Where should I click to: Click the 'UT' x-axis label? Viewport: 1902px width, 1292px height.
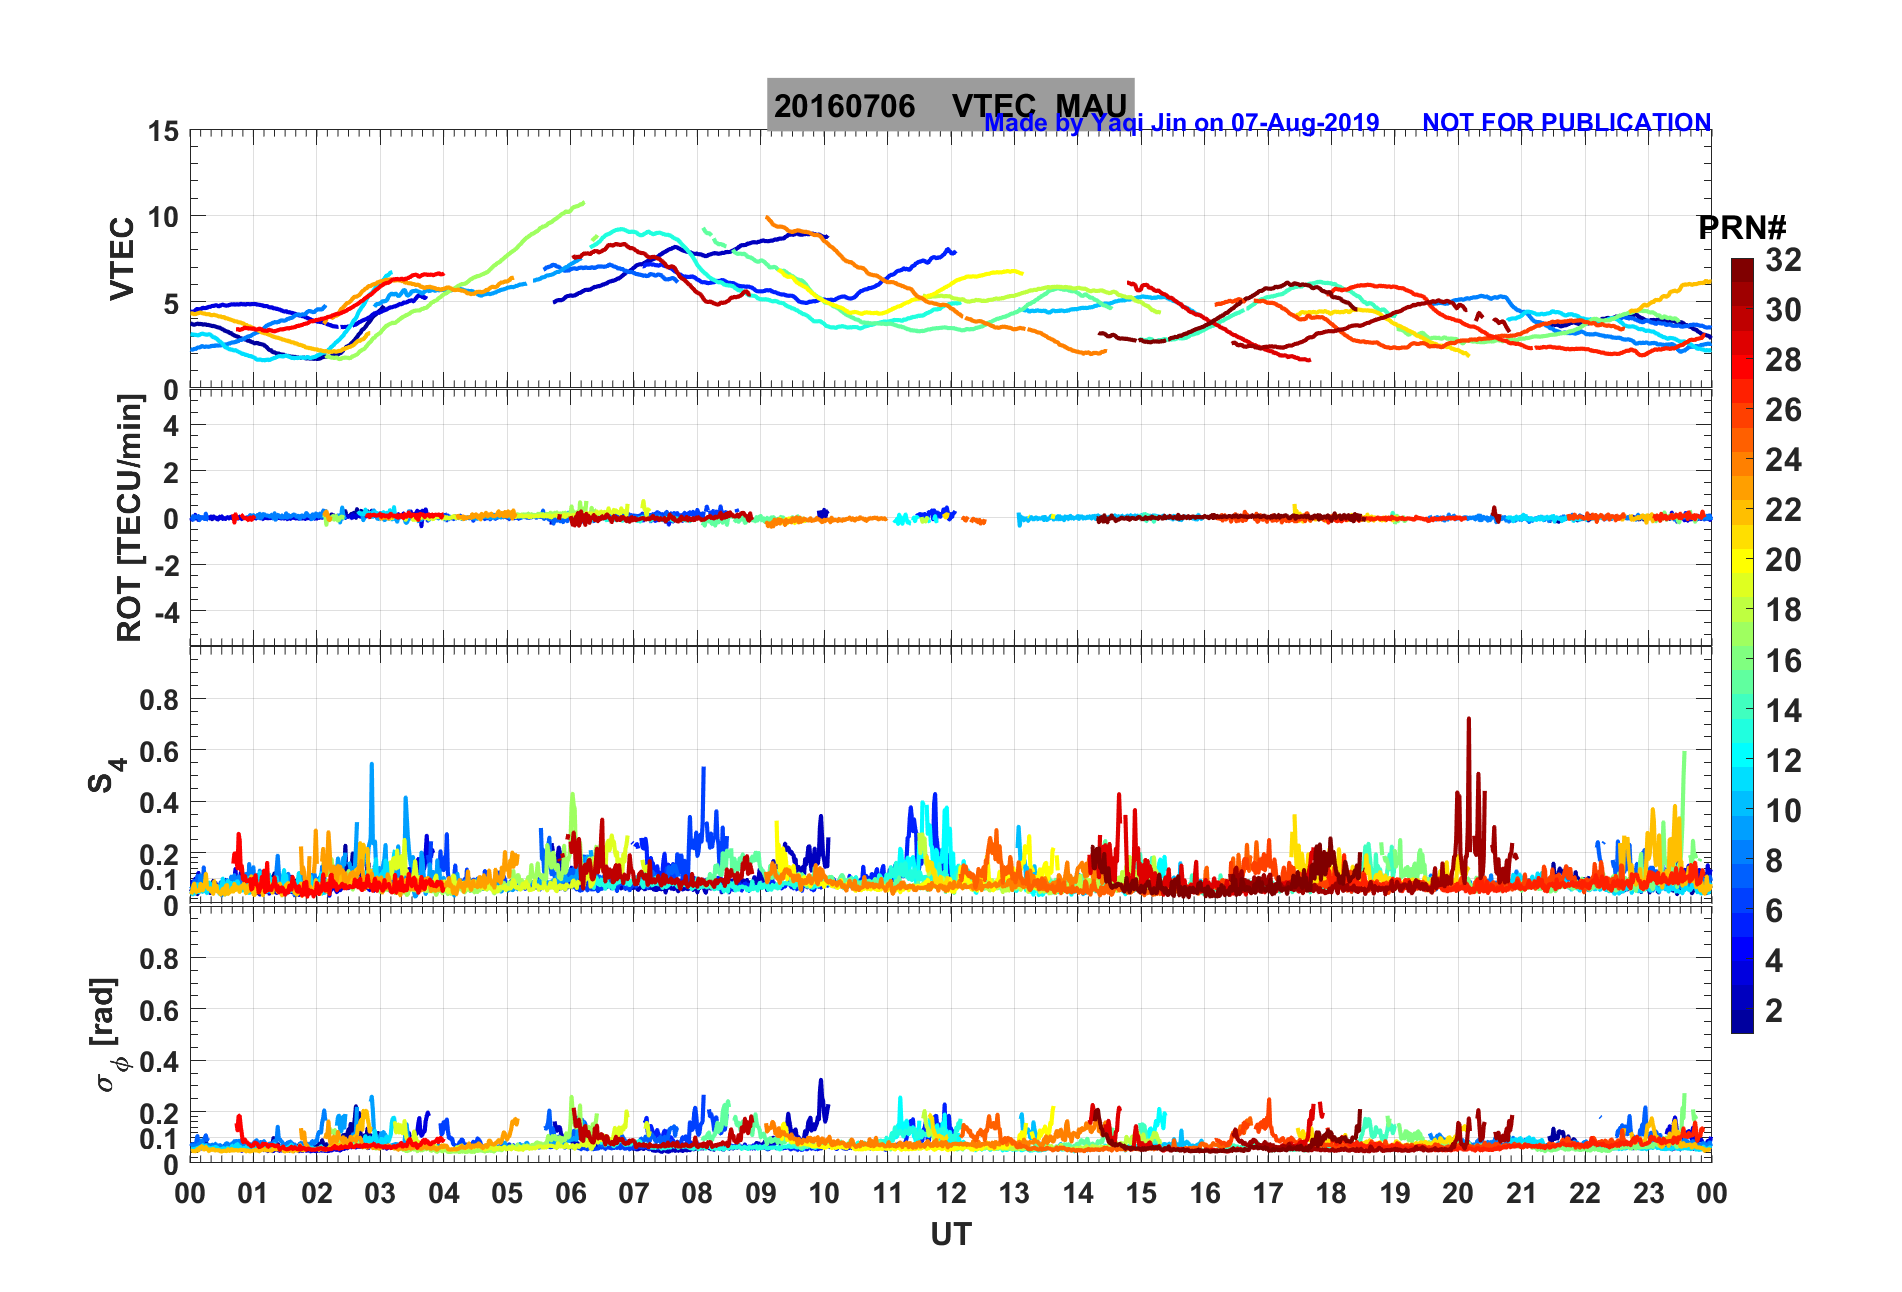(950, 1235)
